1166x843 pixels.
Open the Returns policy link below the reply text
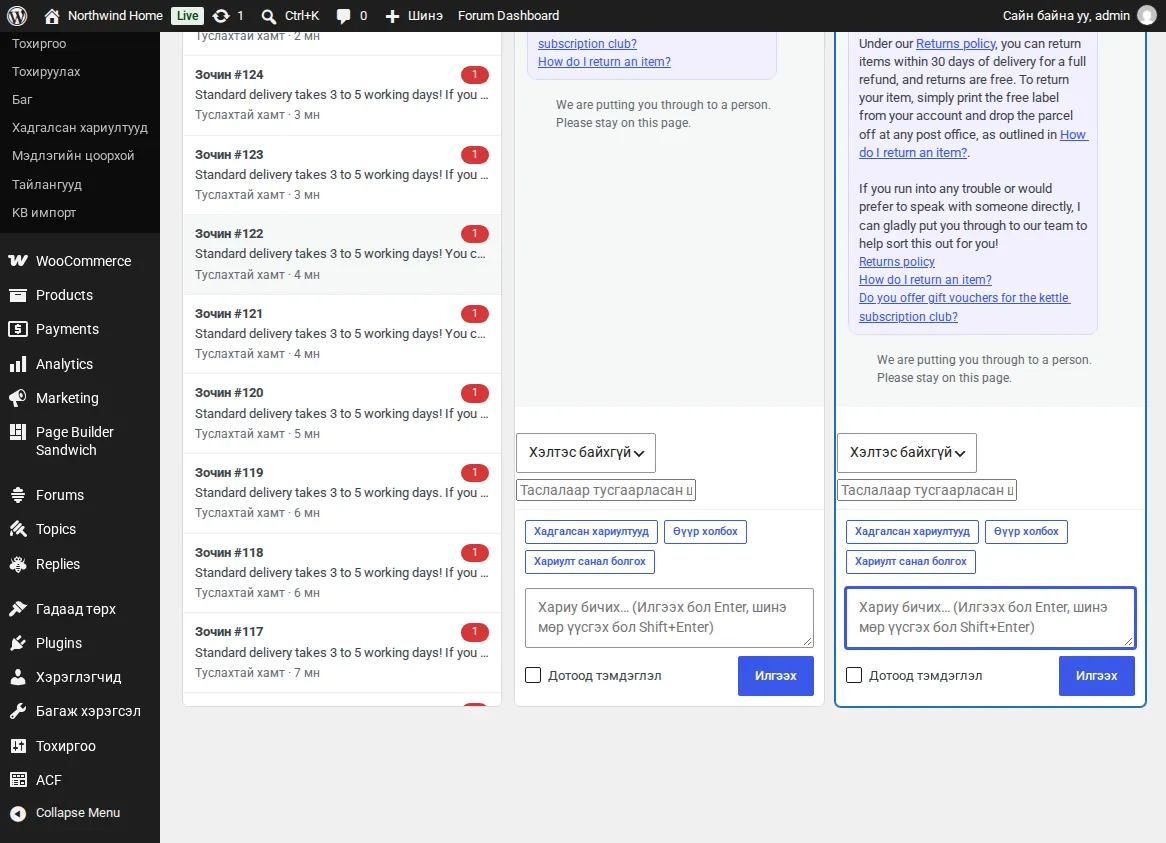[x=897, y=262]
